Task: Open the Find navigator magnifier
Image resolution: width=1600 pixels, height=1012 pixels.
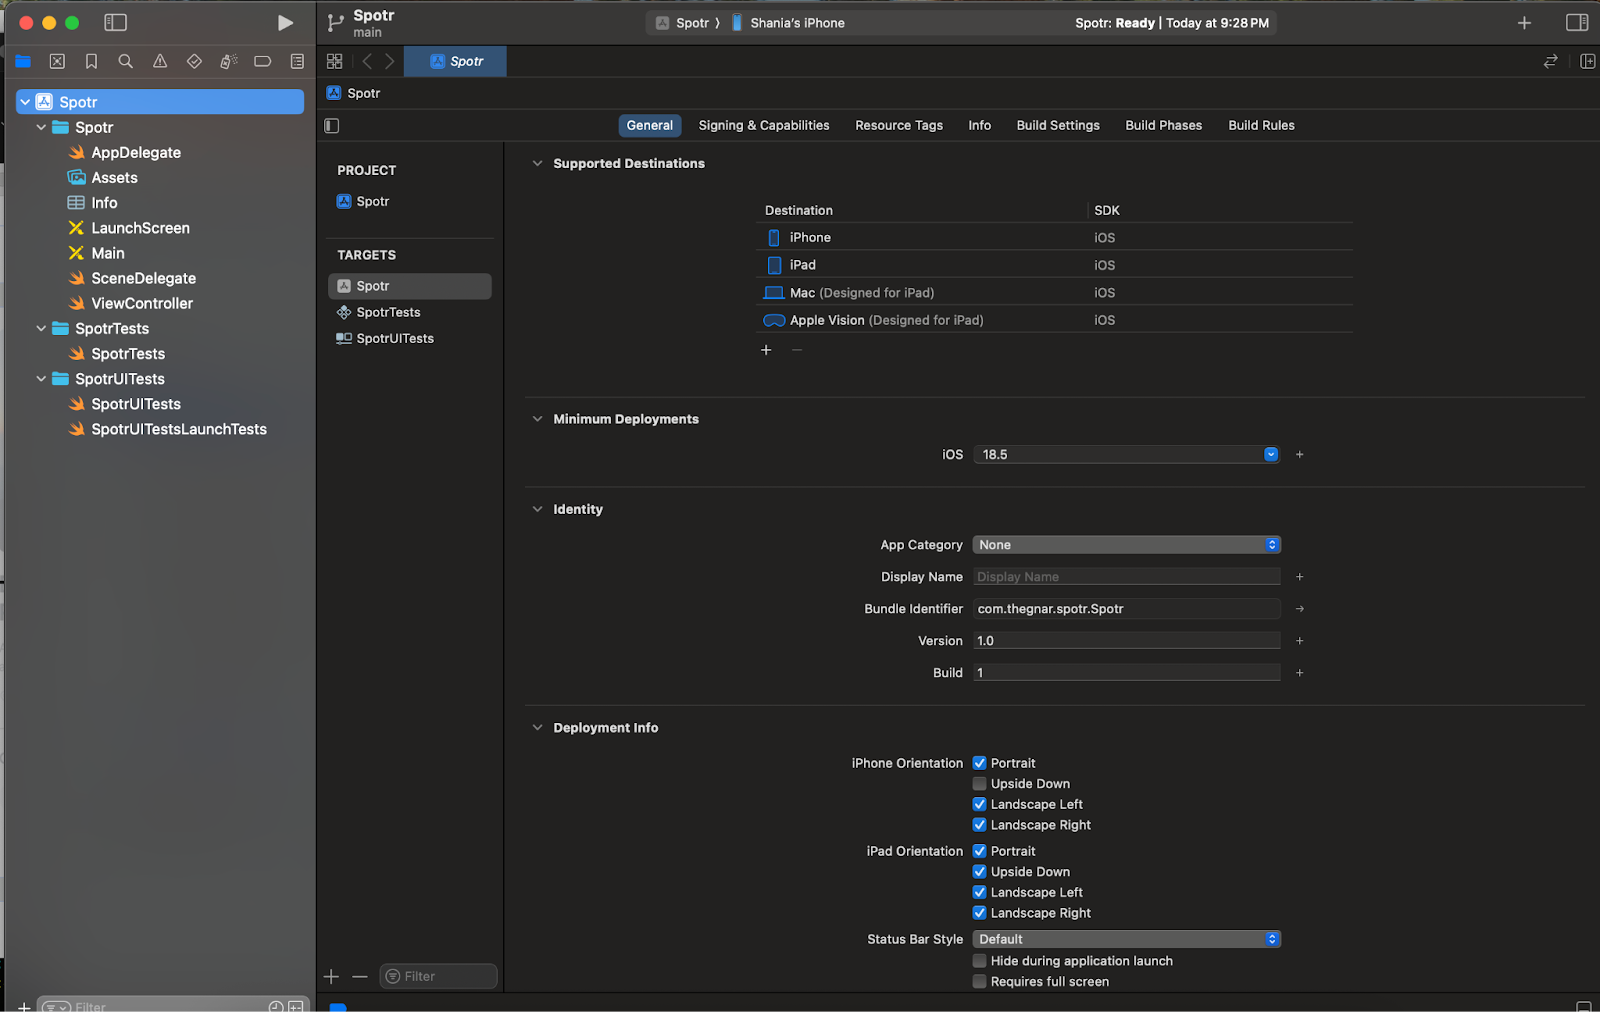Action: 125,61
